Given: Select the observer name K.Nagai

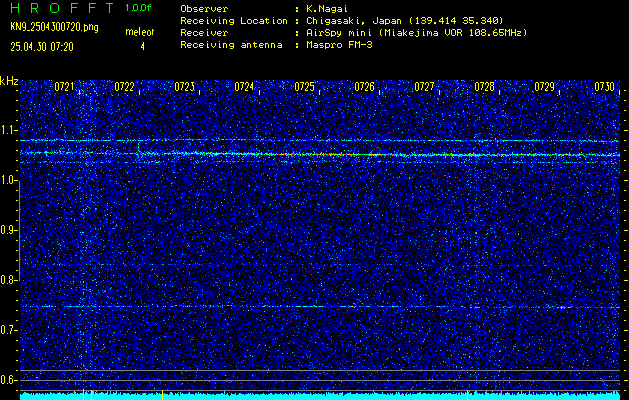Looking at the screenshot, I should (325, 9).
